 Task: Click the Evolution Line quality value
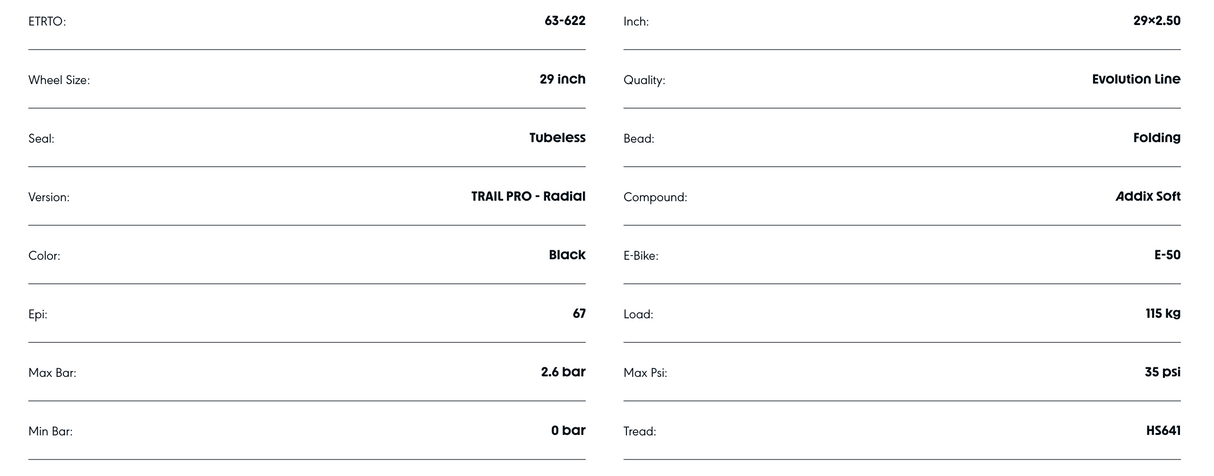[1135, 79]
